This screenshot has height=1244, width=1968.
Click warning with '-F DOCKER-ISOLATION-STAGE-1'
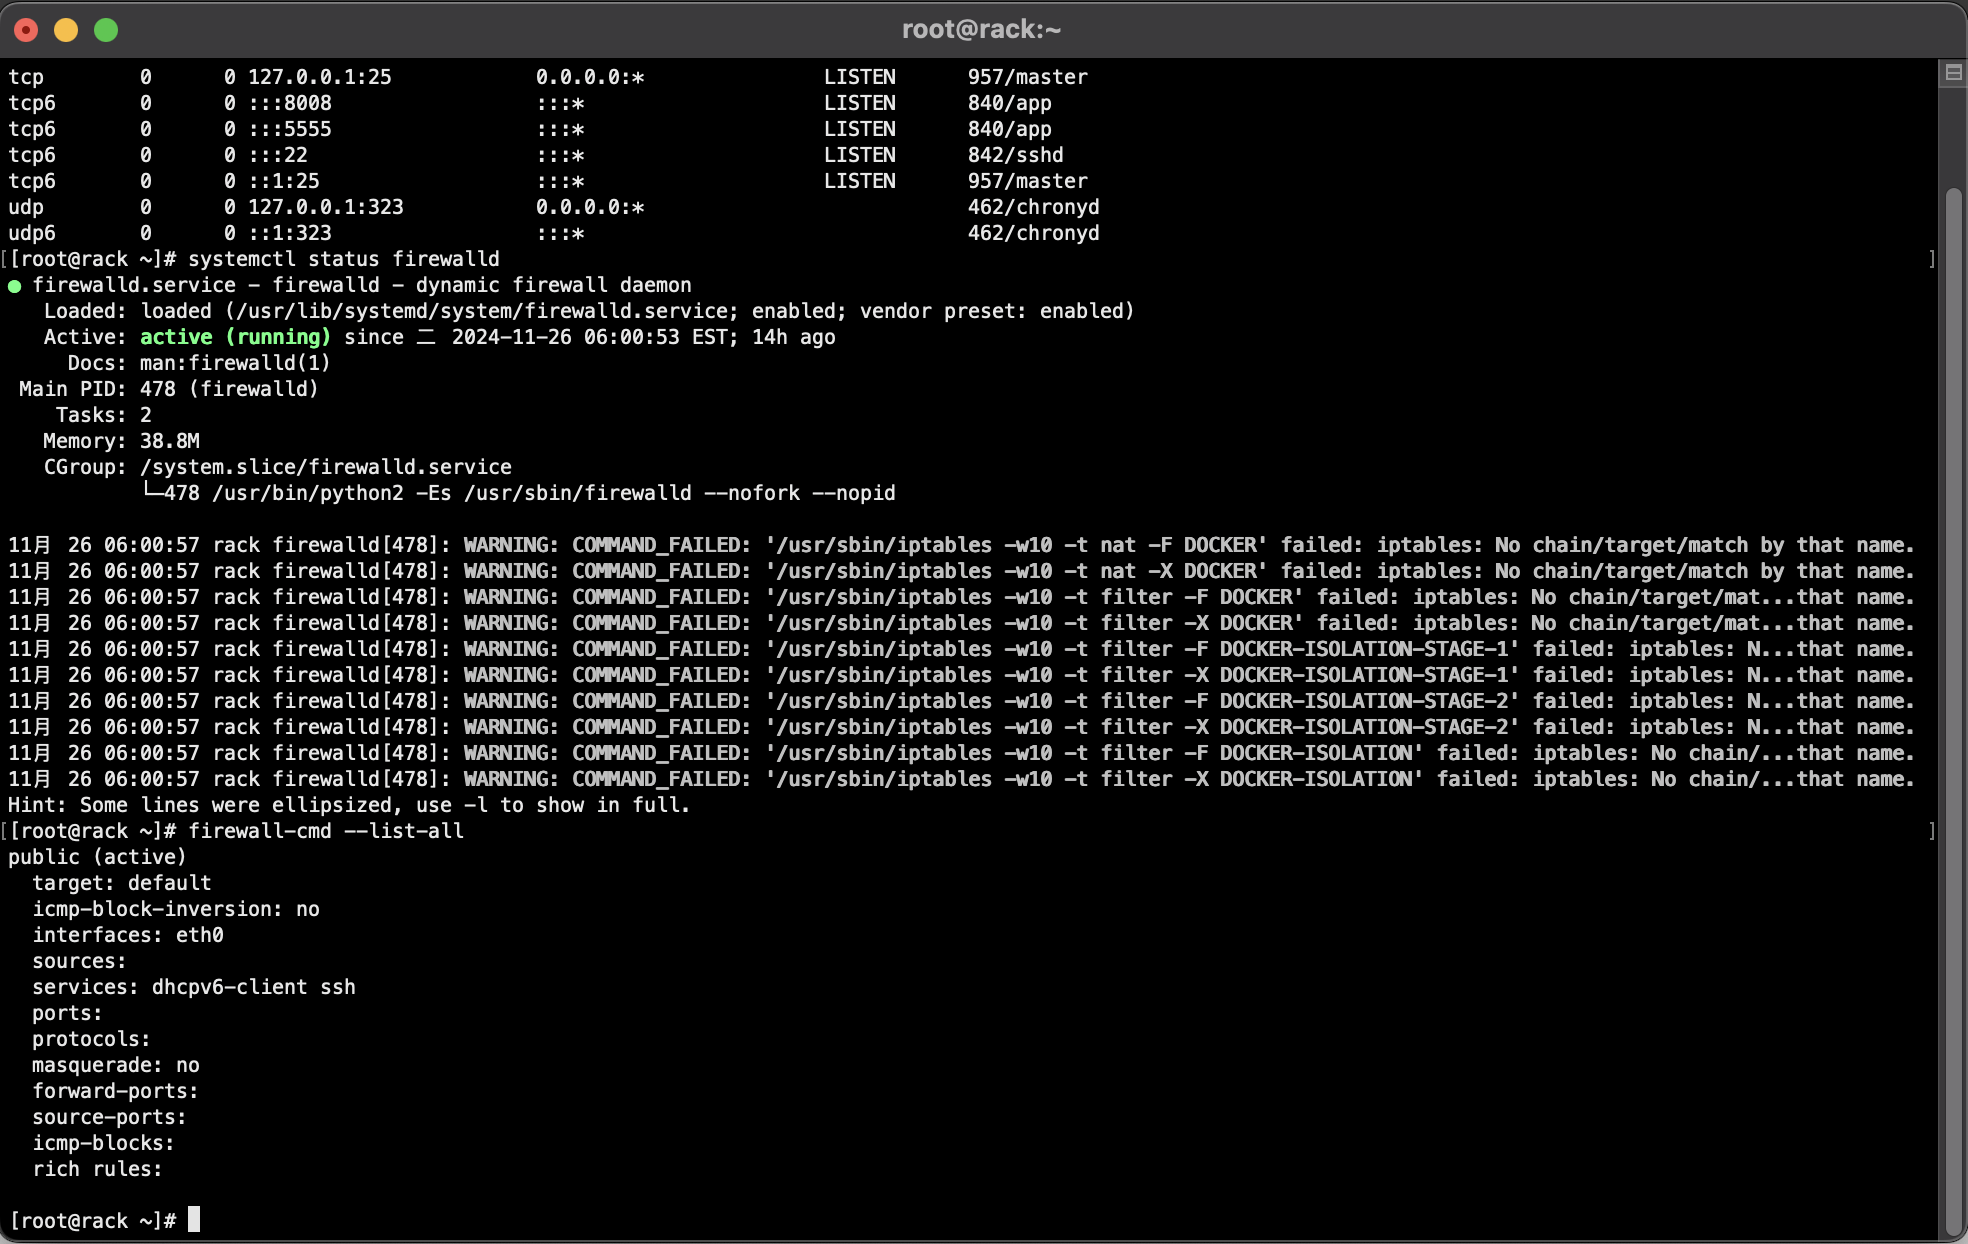tap(961, 649)
